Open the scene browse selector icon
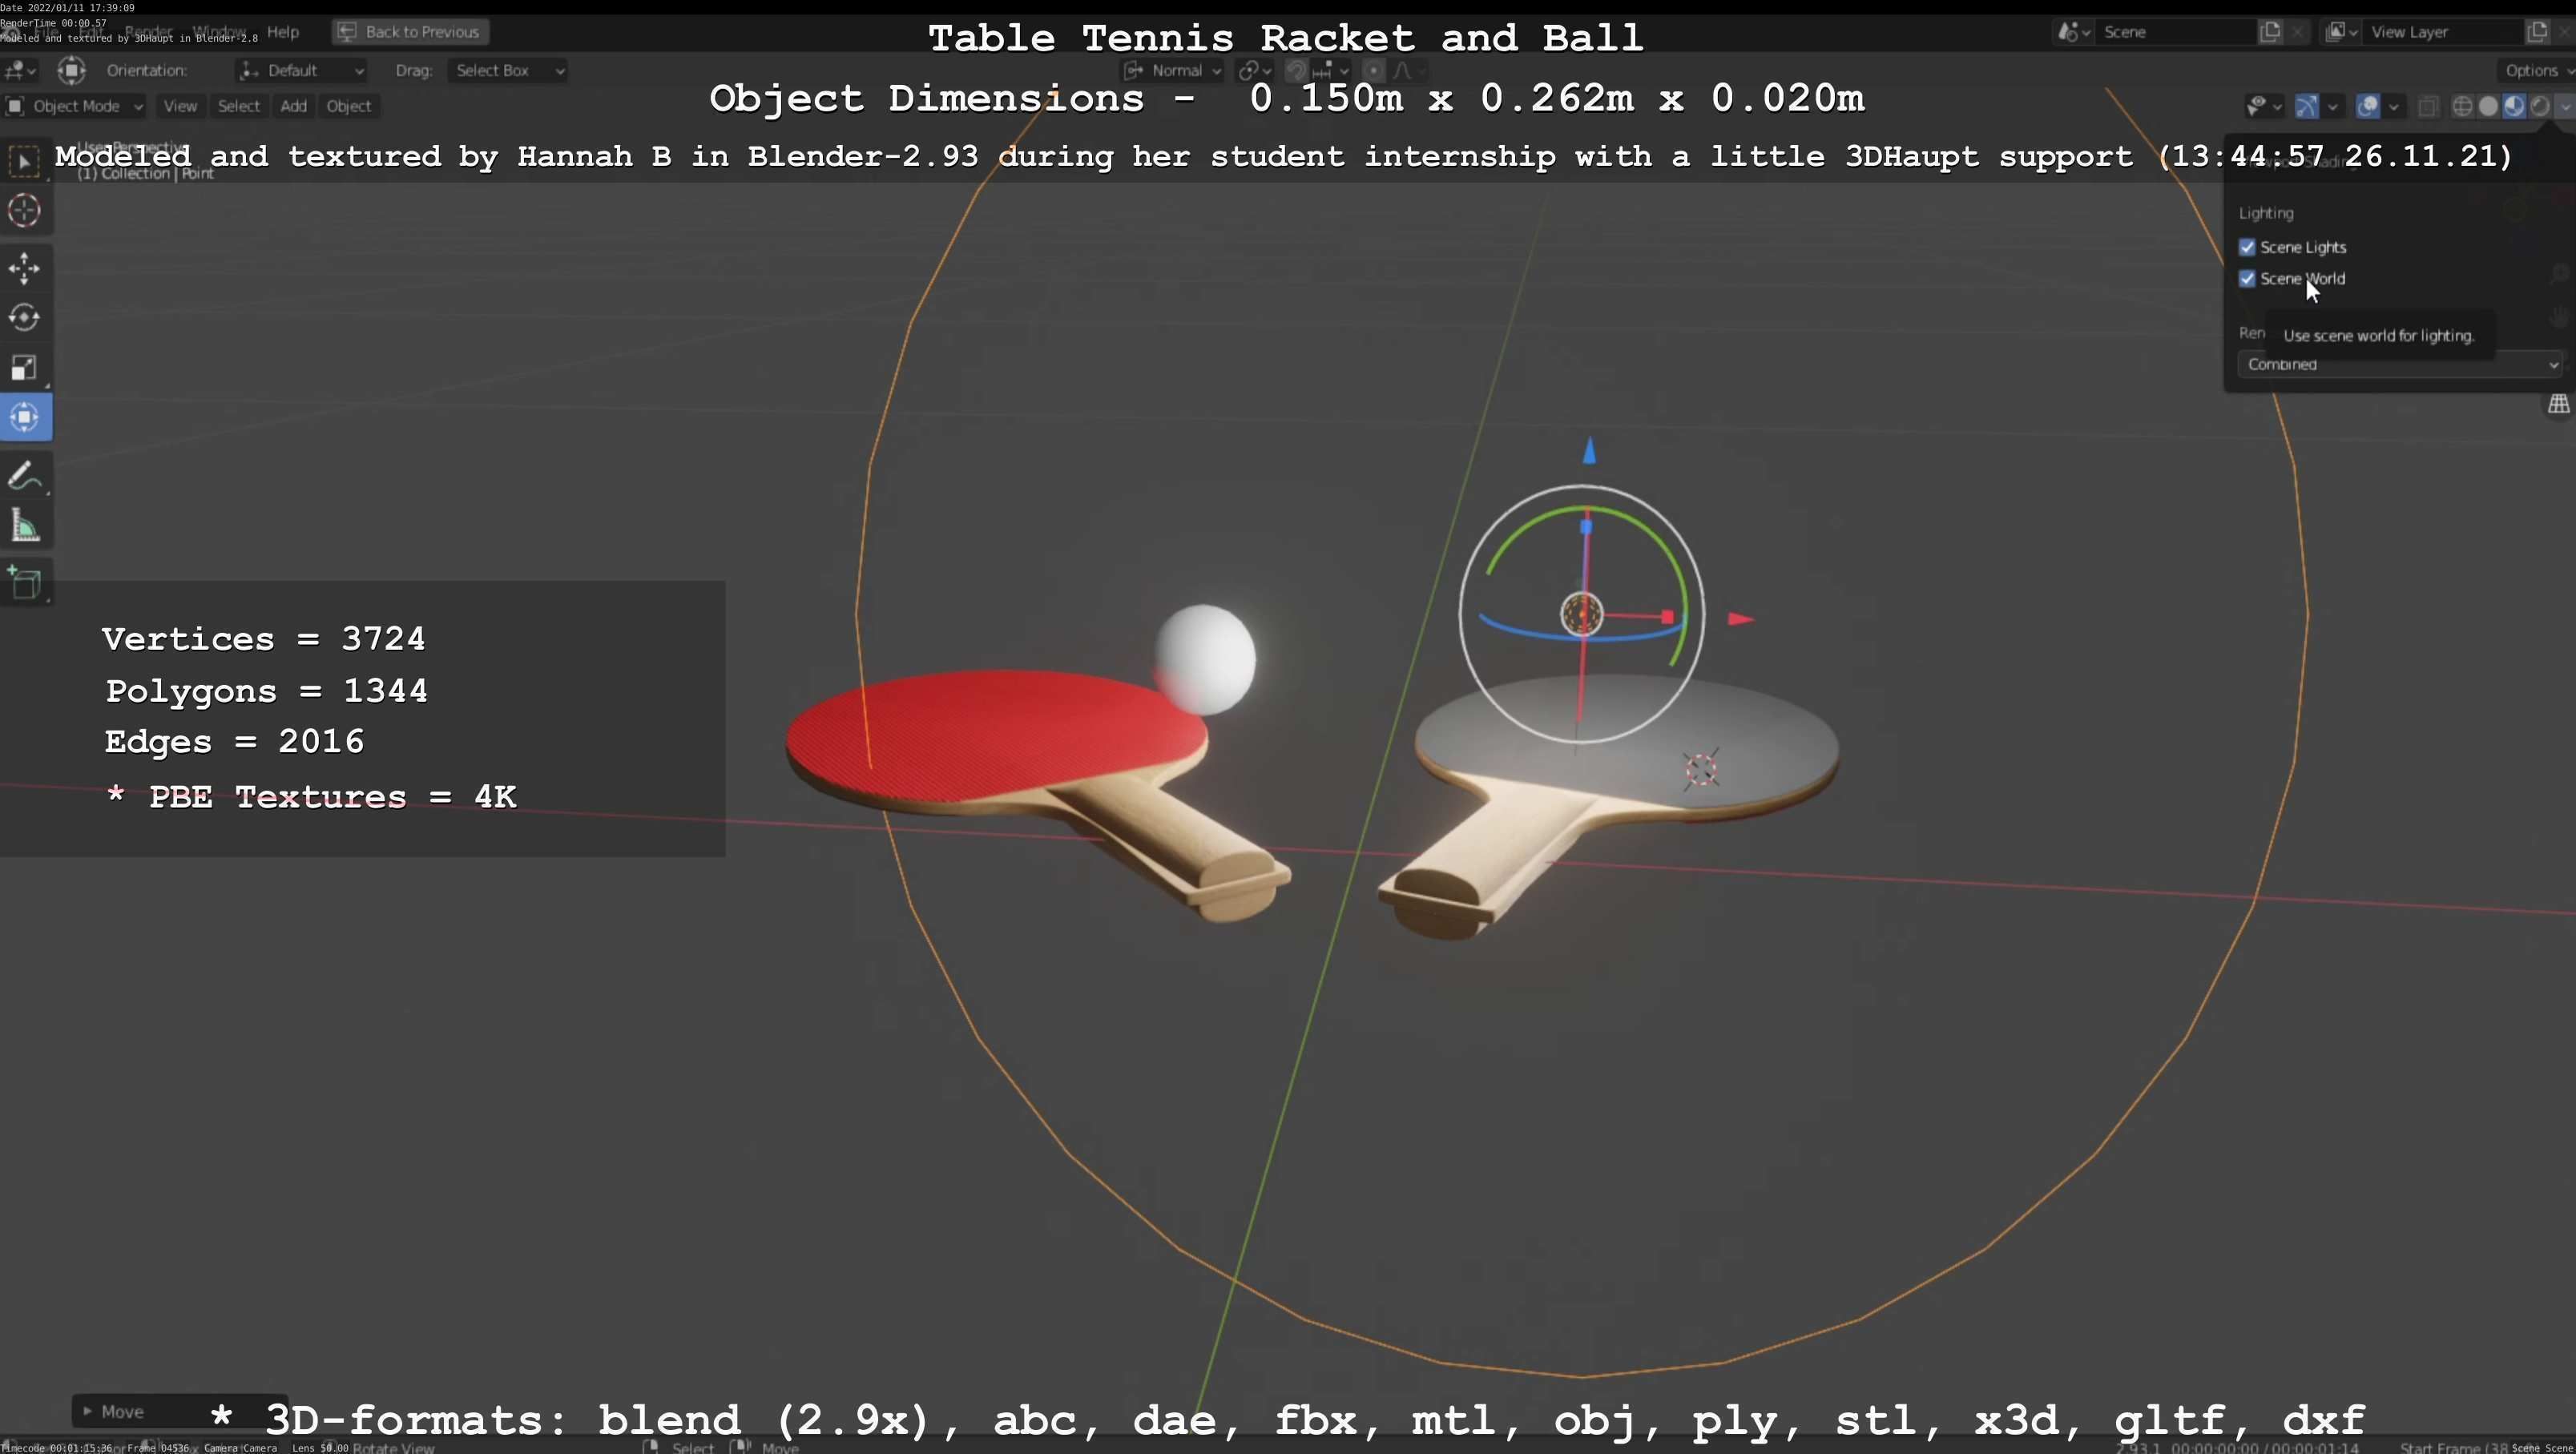Image resolution: width=2576 pixels, height=1454 pixels. [2073, 32]
